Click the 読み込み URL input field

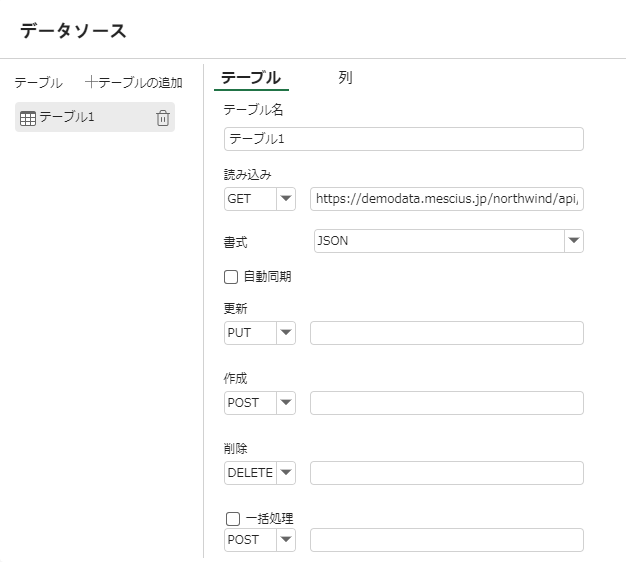click(x=446, y=199)
